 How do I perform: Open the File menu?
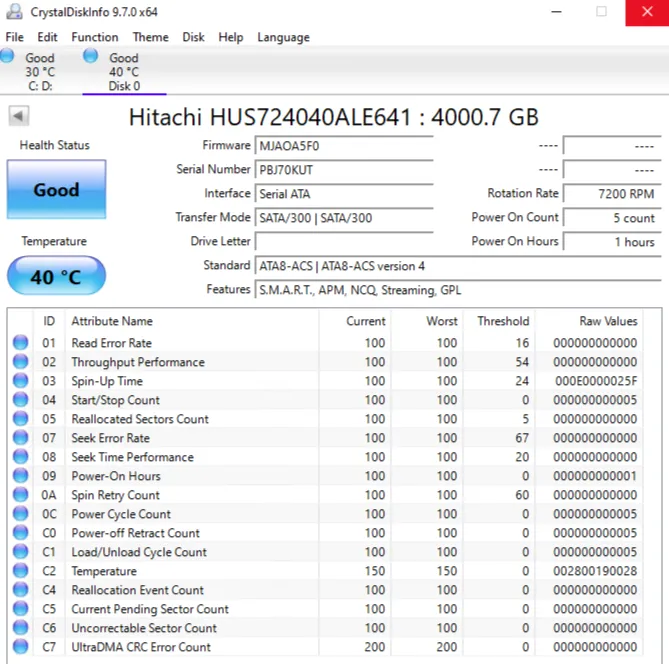(14, 37)
